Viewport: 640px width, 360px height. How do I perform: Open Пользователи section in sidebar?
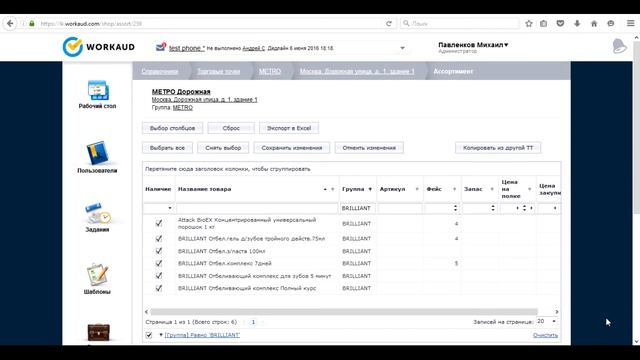click(97, 157)
